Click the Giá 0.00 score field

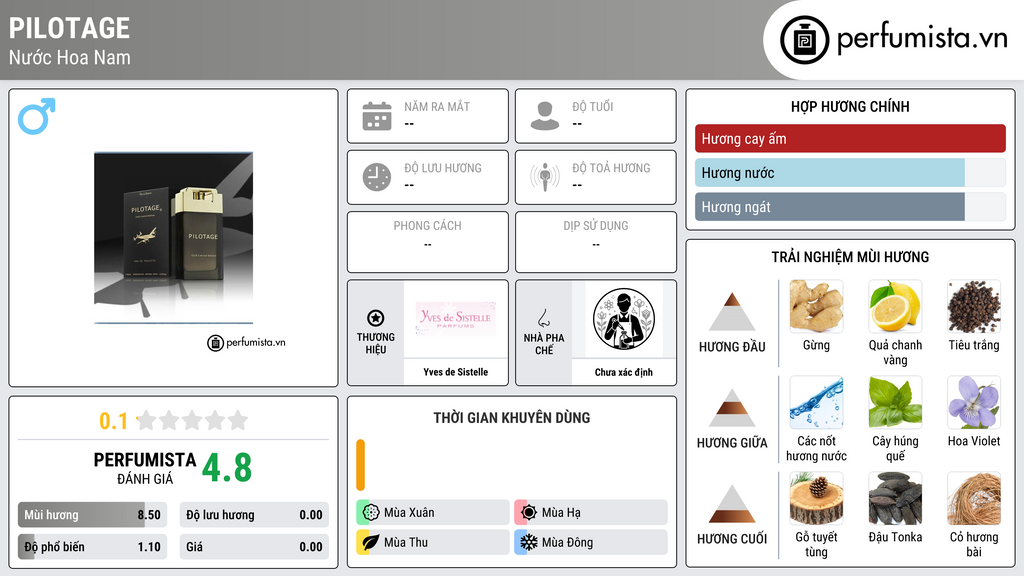point(254,547)
